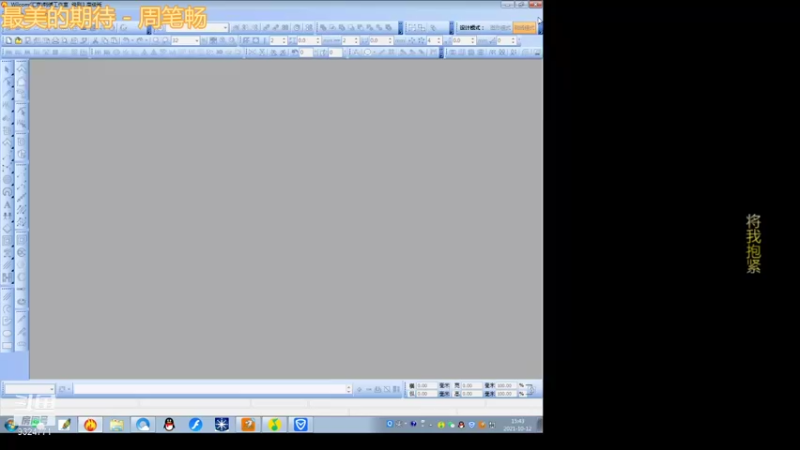The image size is (800, 450).
Task: Edit the lower 100.00 percent field
Action: tap(507, 394)
